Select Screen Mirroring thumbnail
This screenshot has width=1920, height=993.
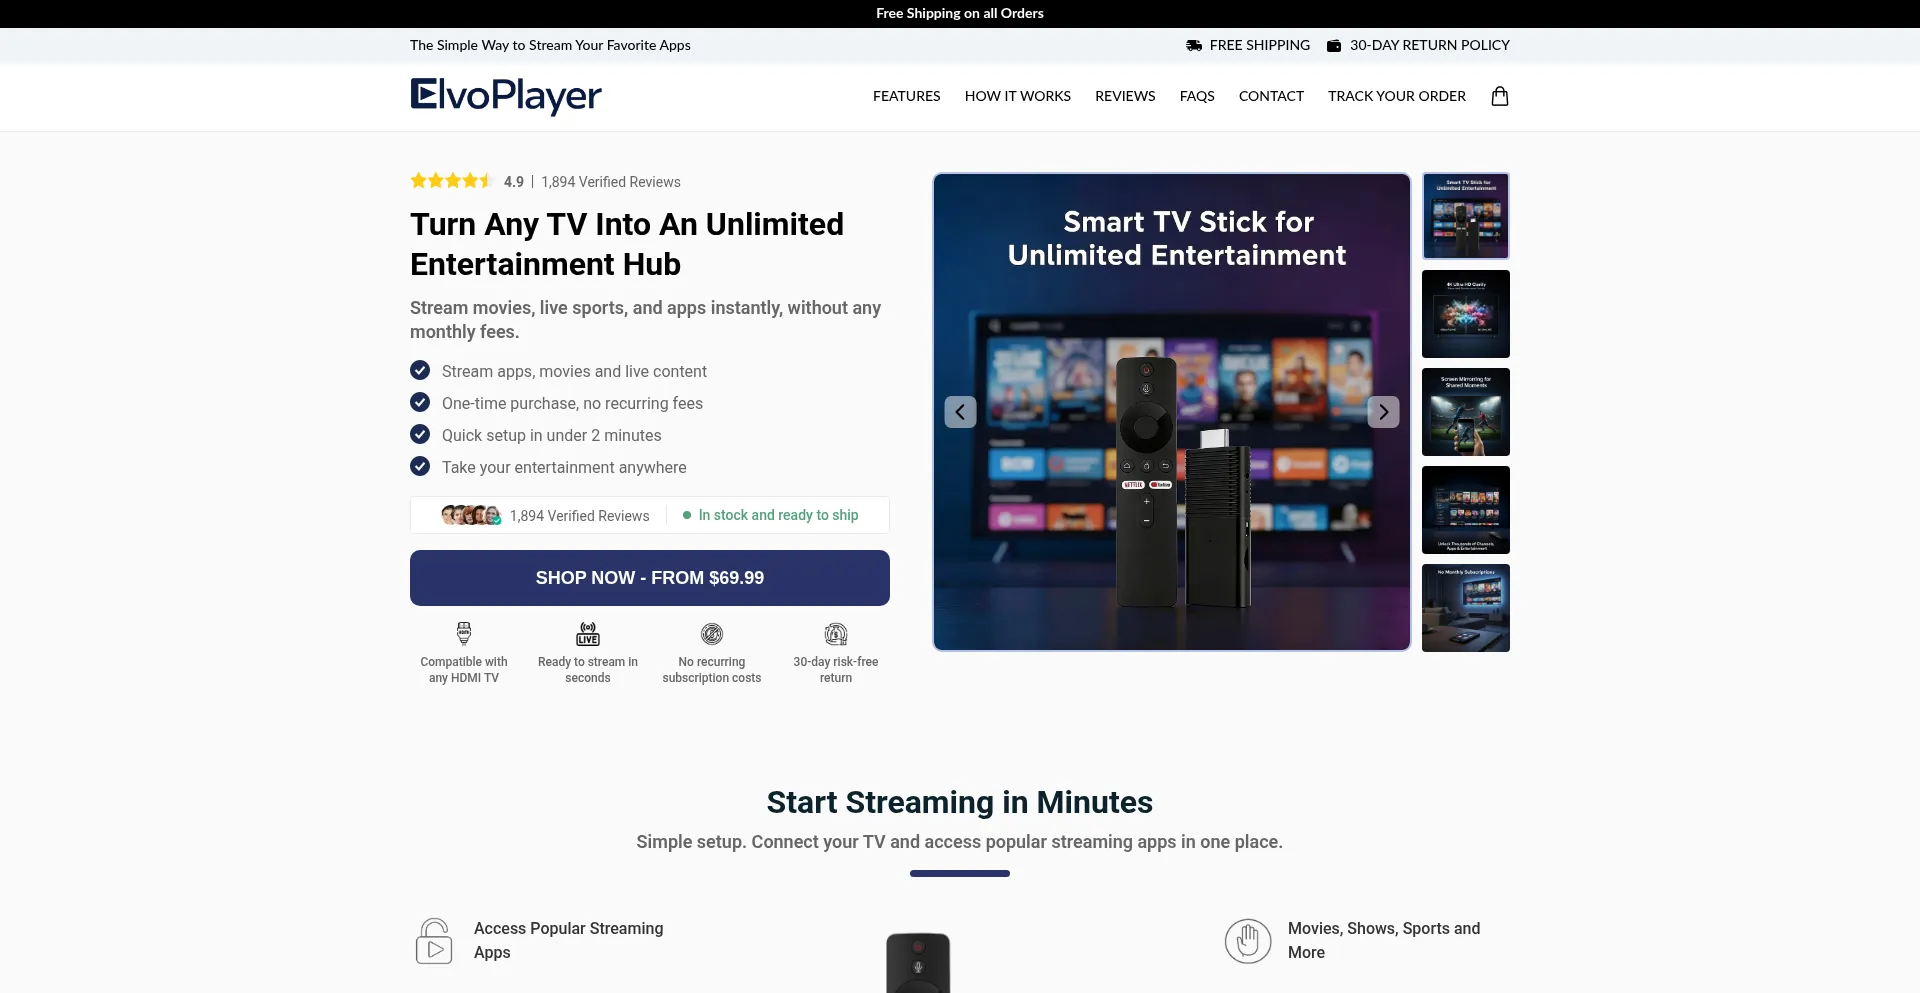1466,412
